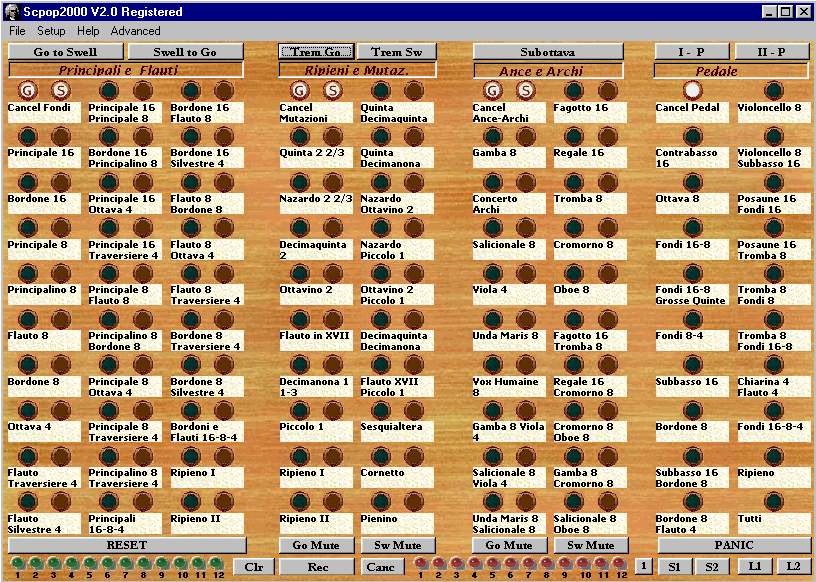Pull the Contrabasso 16 pedal stop knob

692,137
